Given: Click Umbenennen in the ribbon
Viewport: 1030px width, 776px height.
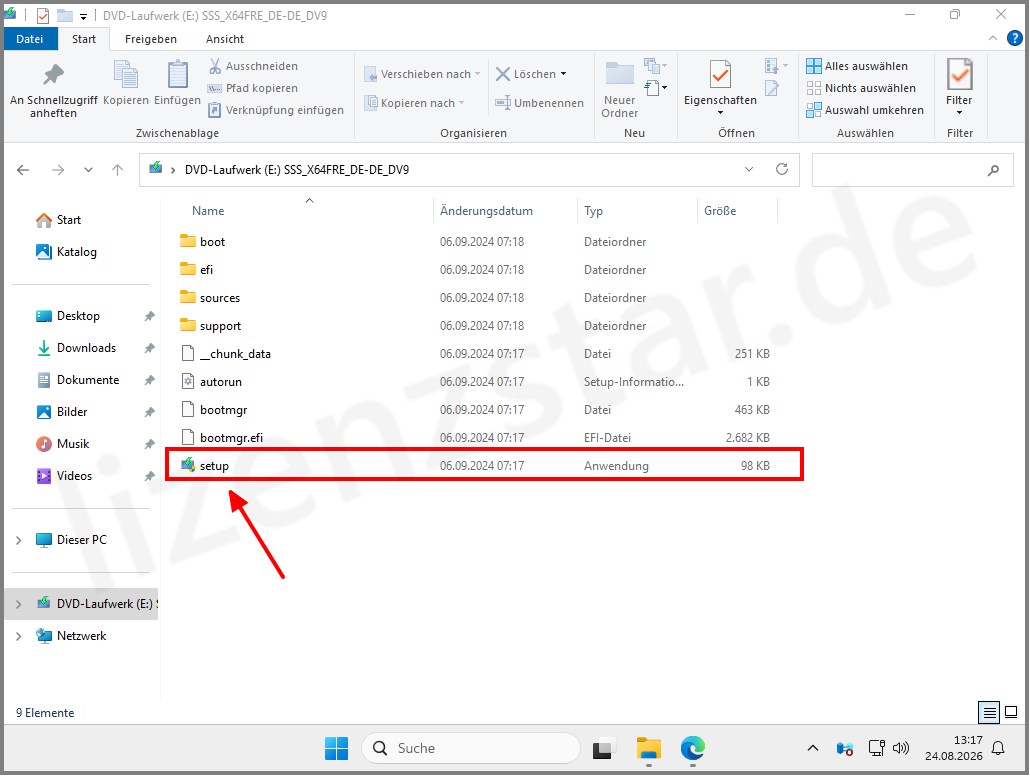Looking at the screenshot, I should pyautogui.click(x=539, y=103).
